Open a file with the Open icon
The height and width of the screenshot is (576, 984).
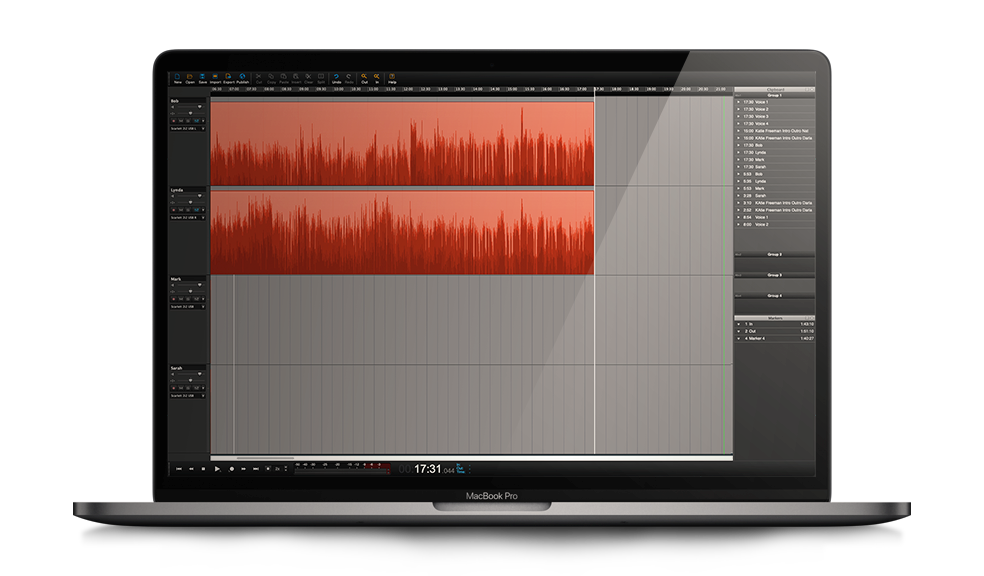click(x=190, y=76)
